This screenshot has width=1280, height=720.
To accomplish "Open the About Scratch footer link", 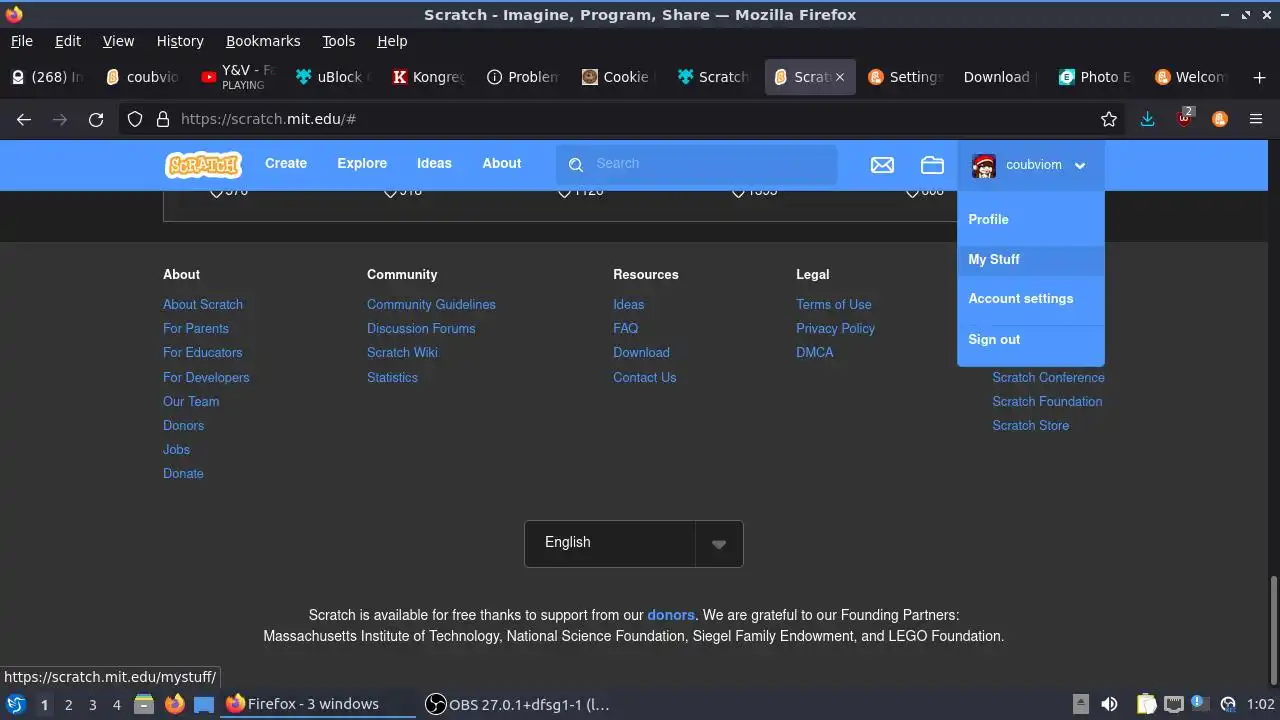I will point(203,304).
